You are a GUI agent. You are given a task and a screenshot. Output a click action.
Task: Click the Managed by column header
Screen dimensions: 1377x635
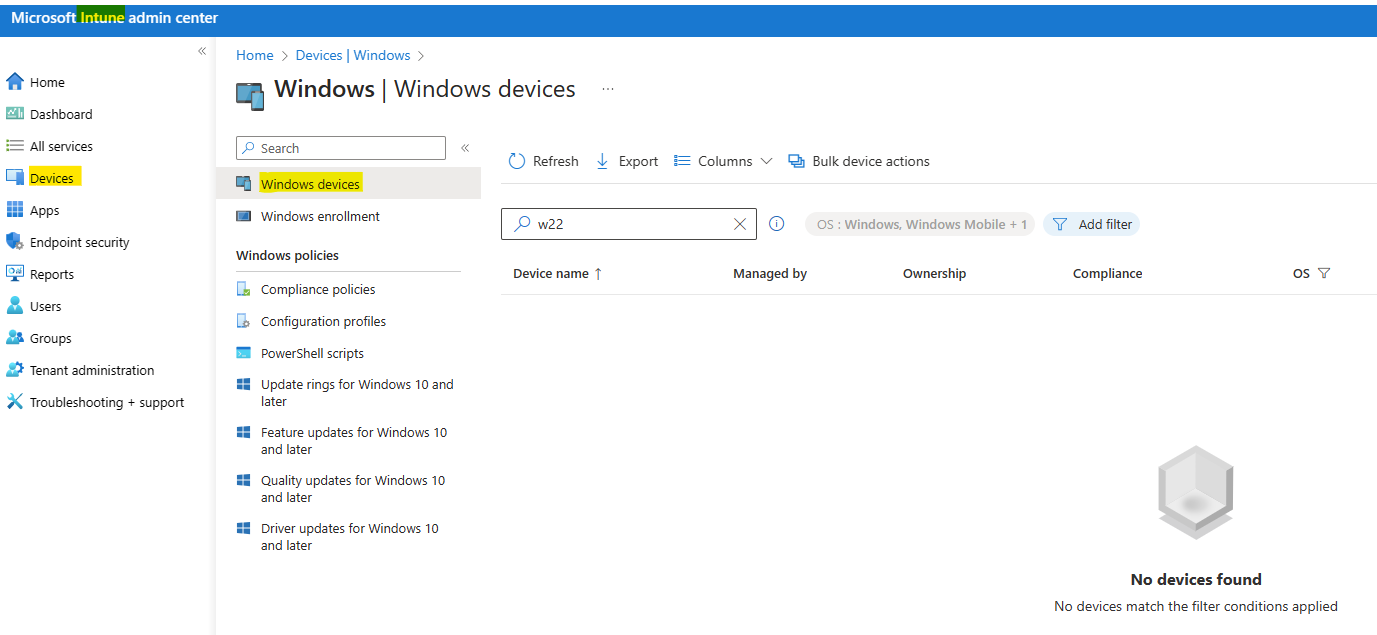coord(770,273)
